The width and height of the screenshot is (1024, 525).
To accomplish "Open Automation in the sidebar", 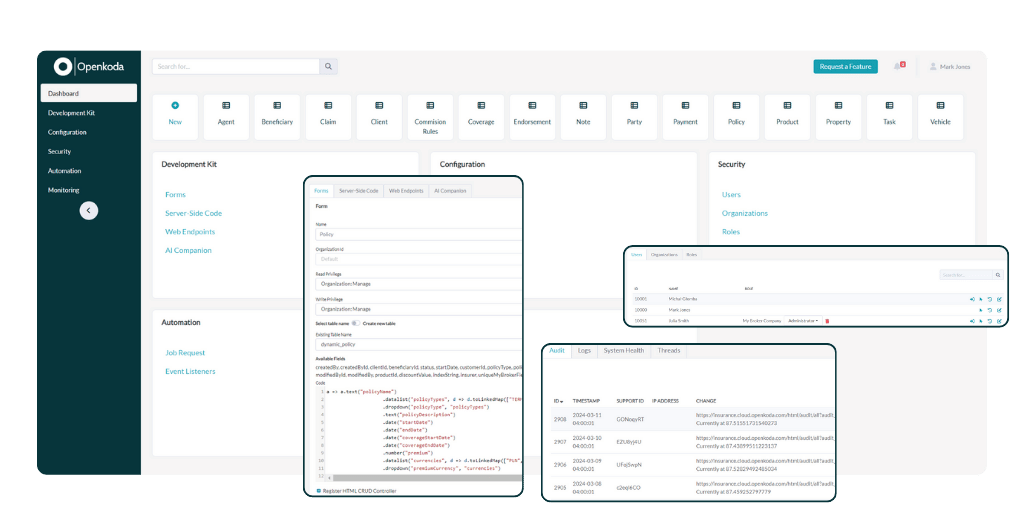I will 65,171.
